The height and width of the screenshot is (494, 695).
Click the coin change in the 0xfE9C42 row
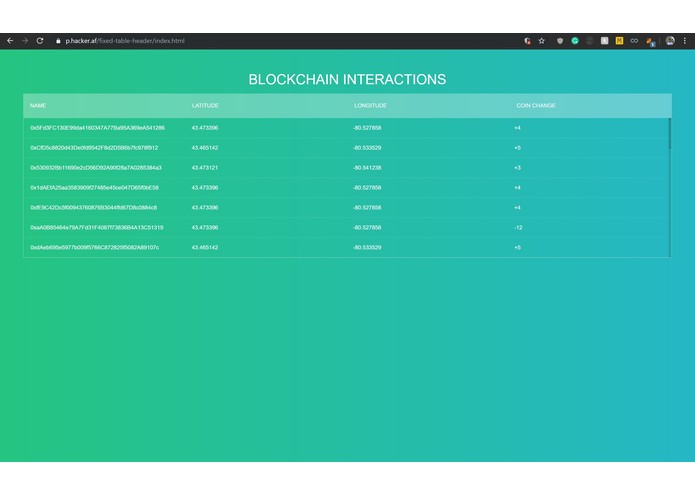coord(517,207)
